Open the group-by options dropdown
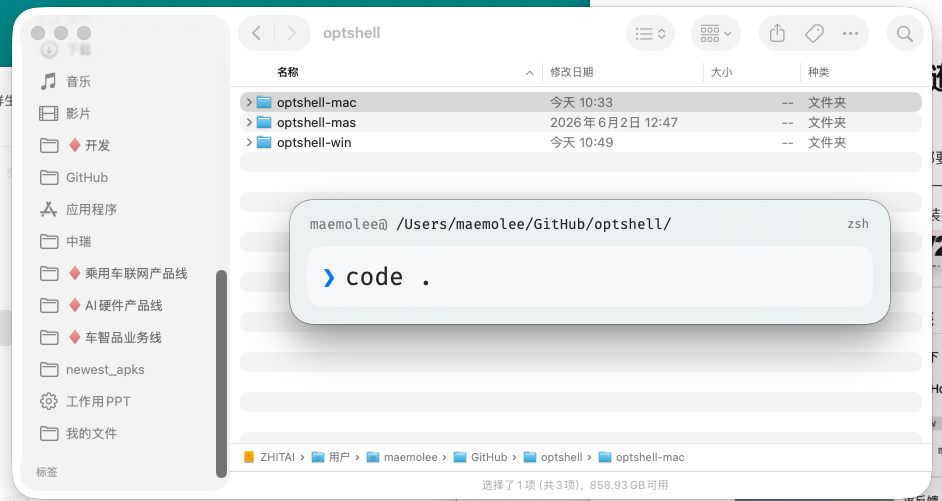The height and width of the screenshot is (501, 942). pyautogui.click(x=716, y=34)
